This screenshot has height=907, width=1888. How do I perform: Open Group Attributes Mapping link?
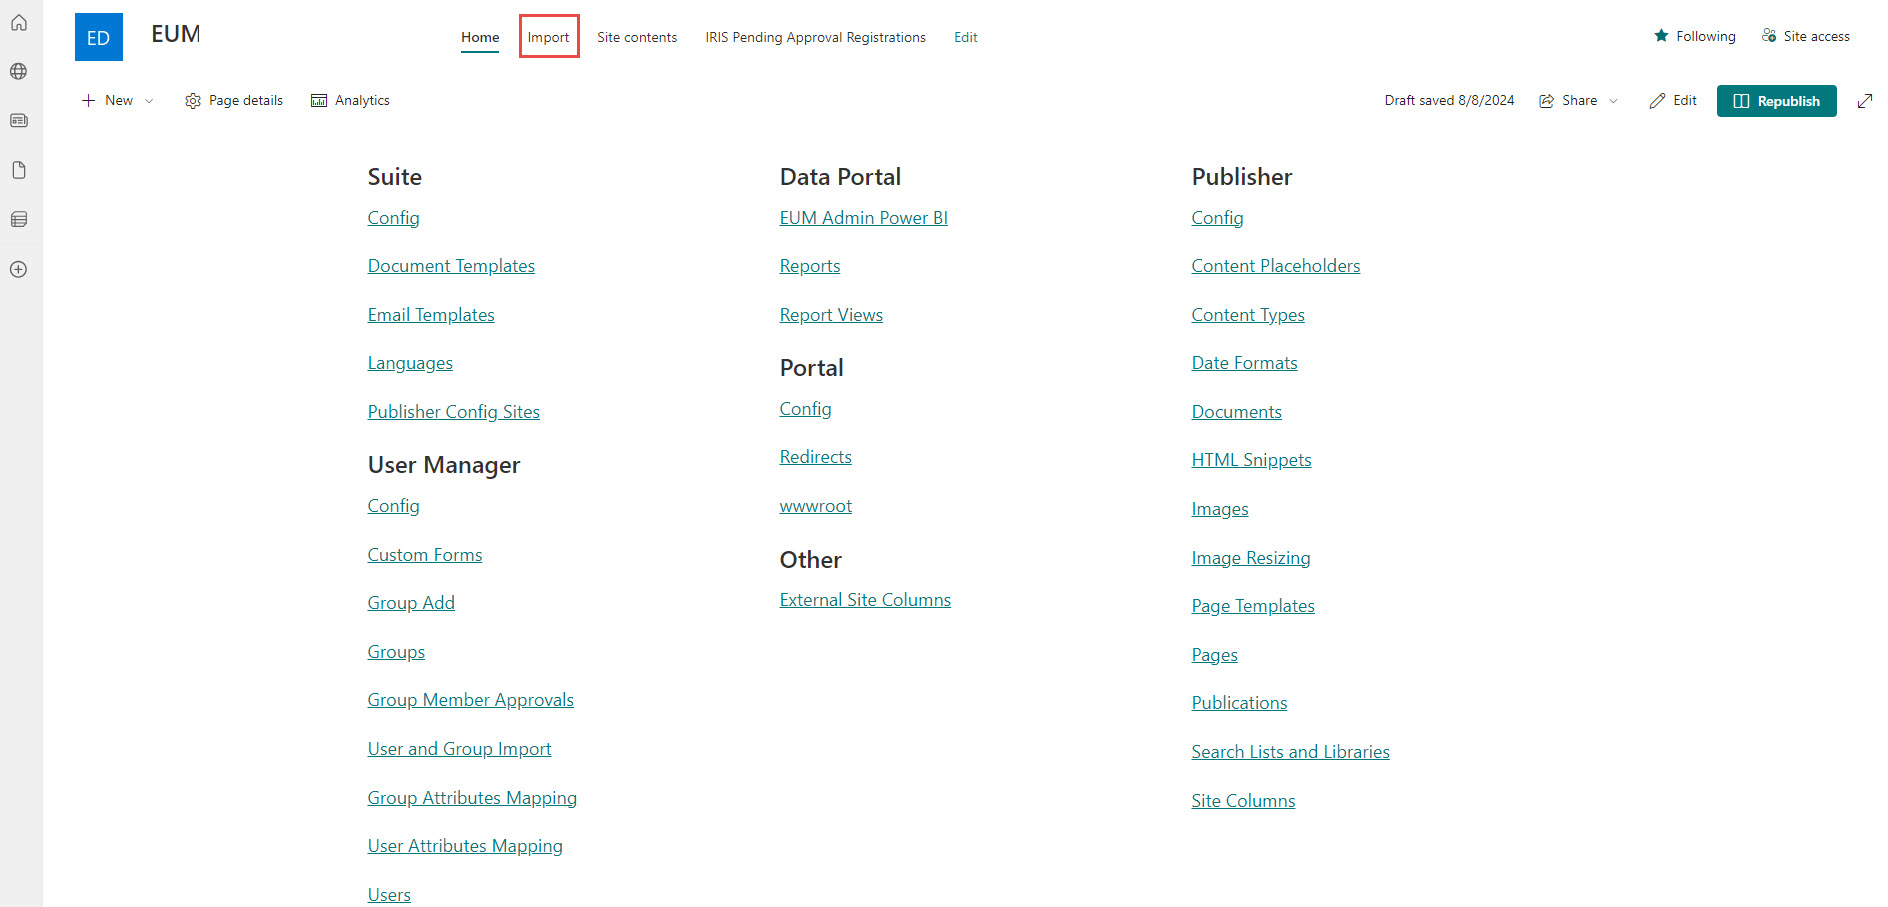click(x=472, y=798)
